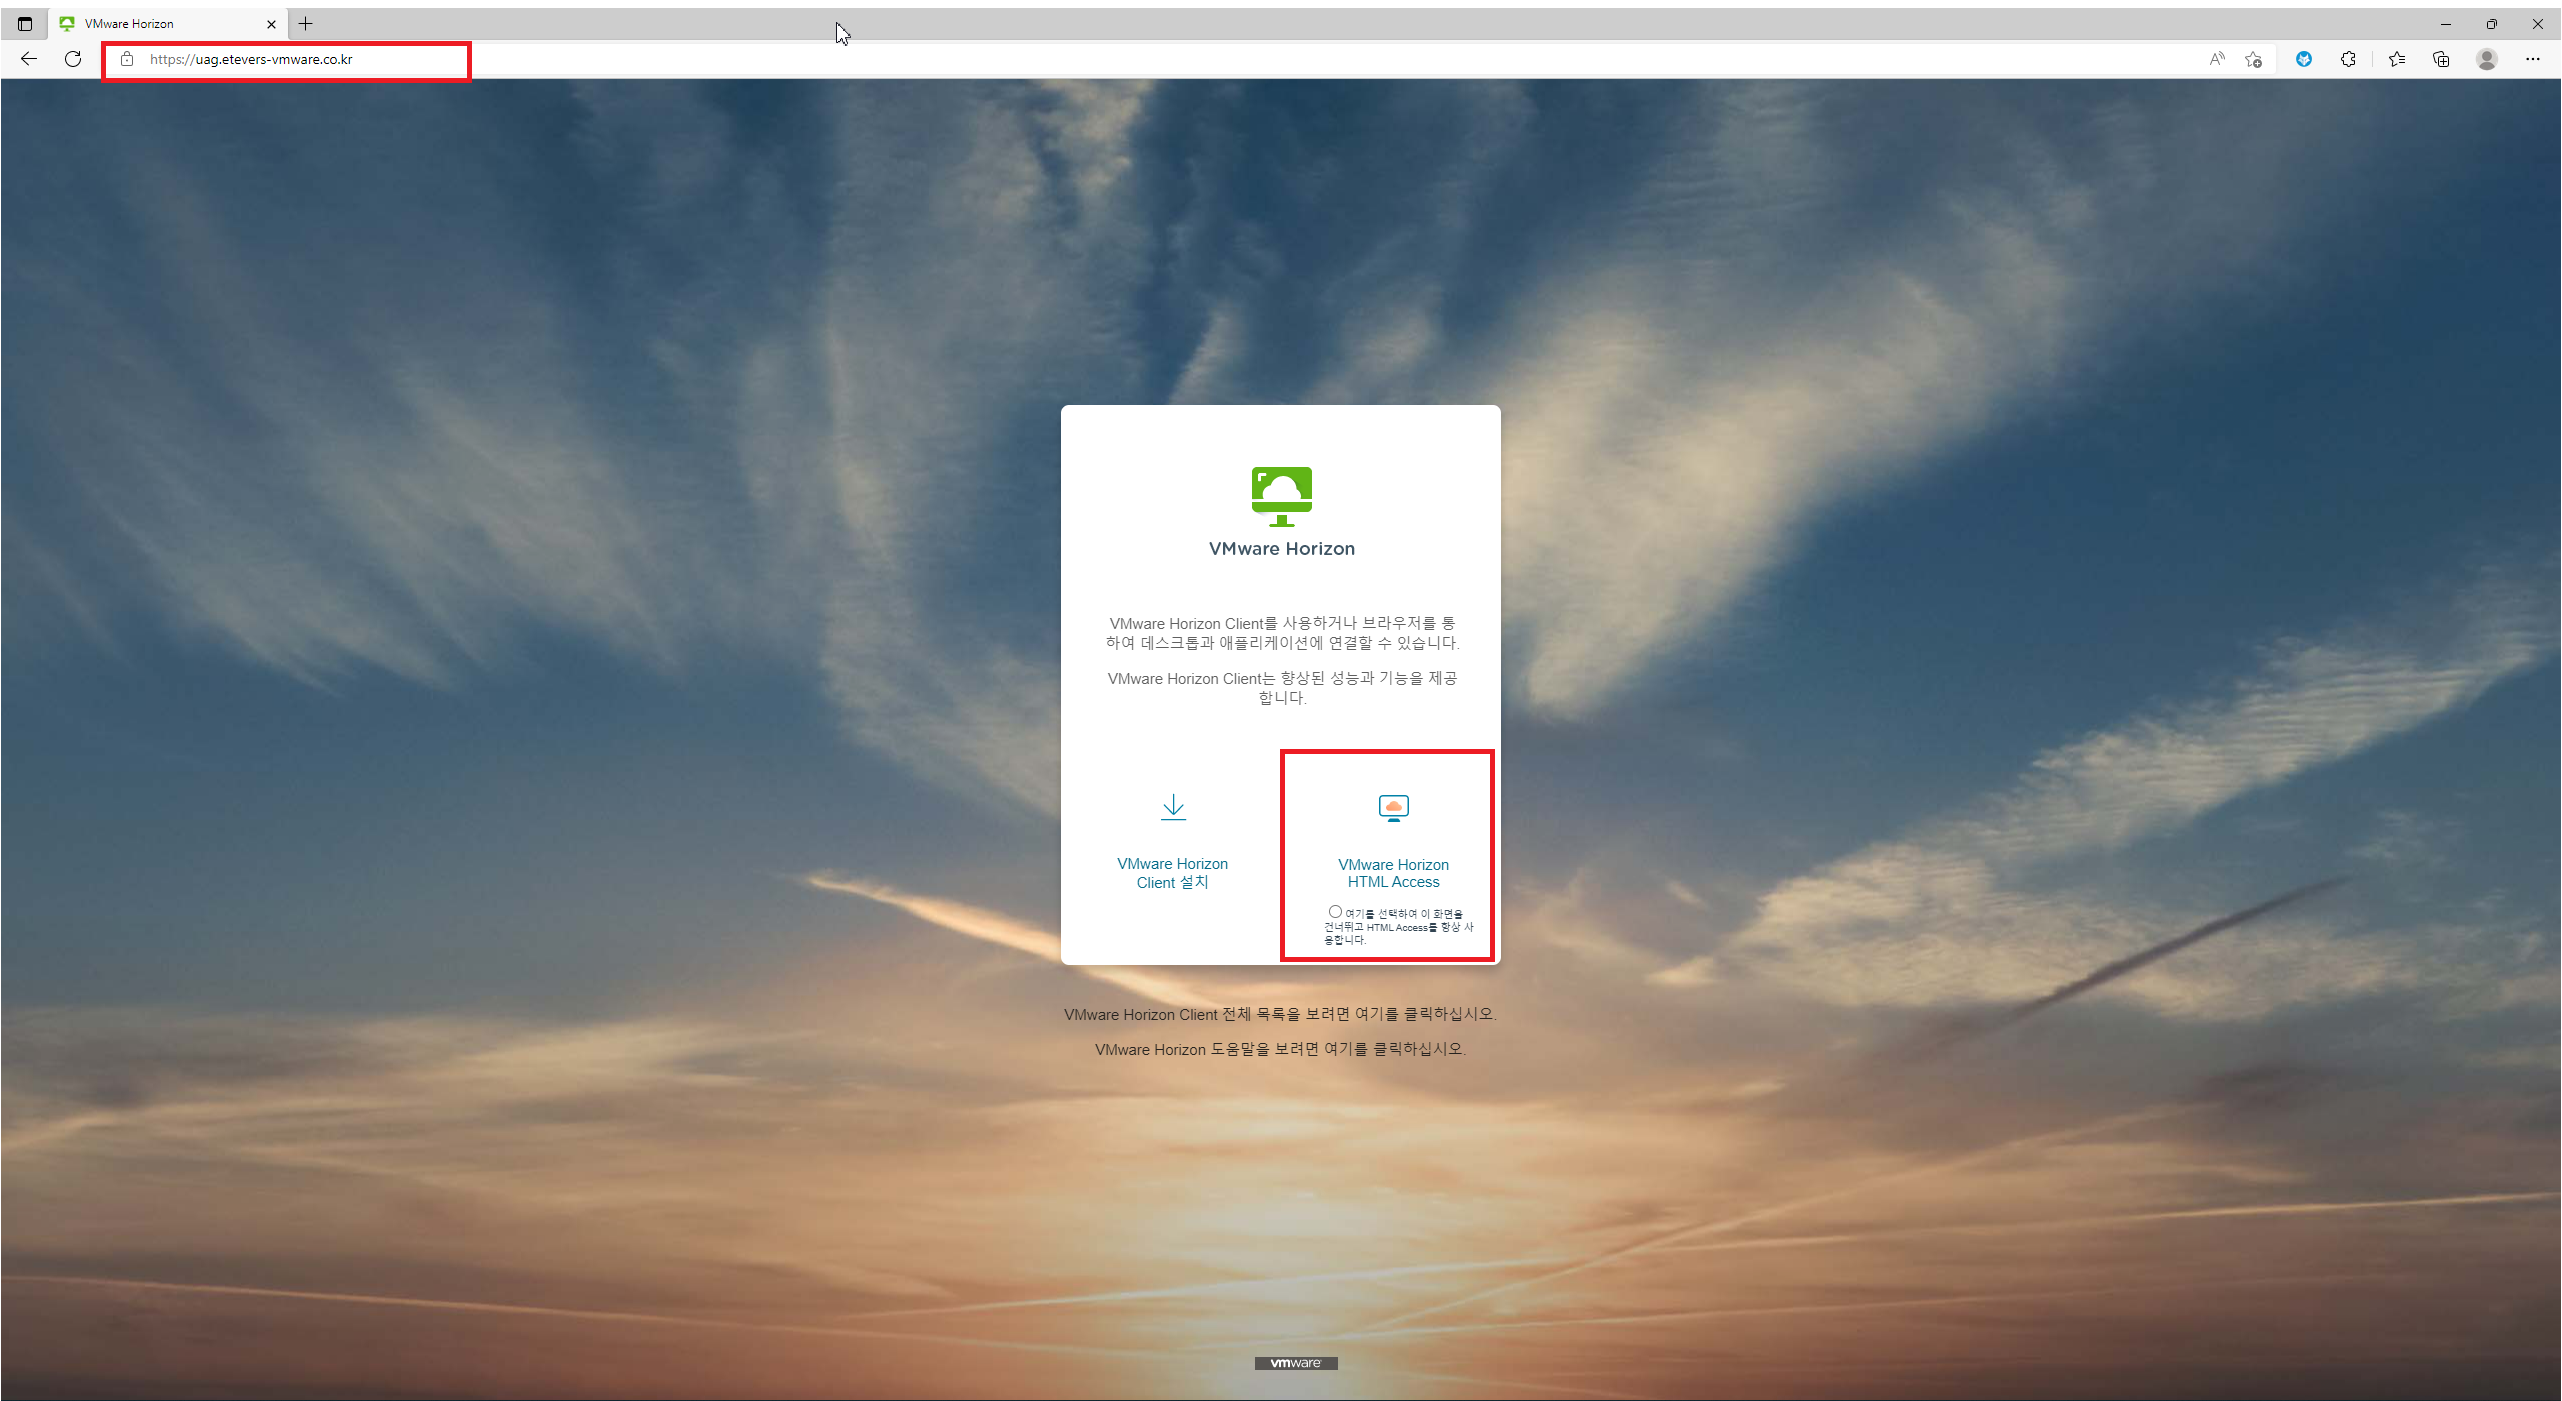Viewport: 2562px width, 1401px height.
Task: View site information via the lock icon
Action: (x=127, y=59)
